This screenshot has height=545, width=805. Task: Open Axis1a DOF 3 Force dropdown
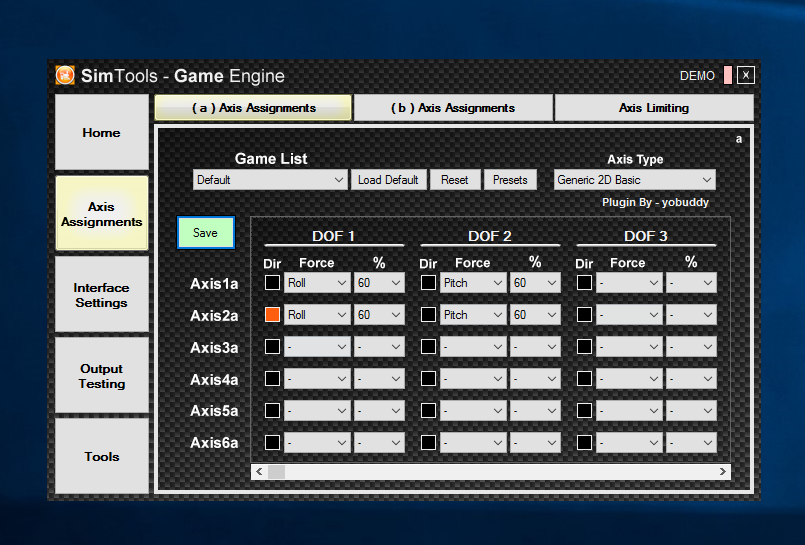[x=629, y=283]
